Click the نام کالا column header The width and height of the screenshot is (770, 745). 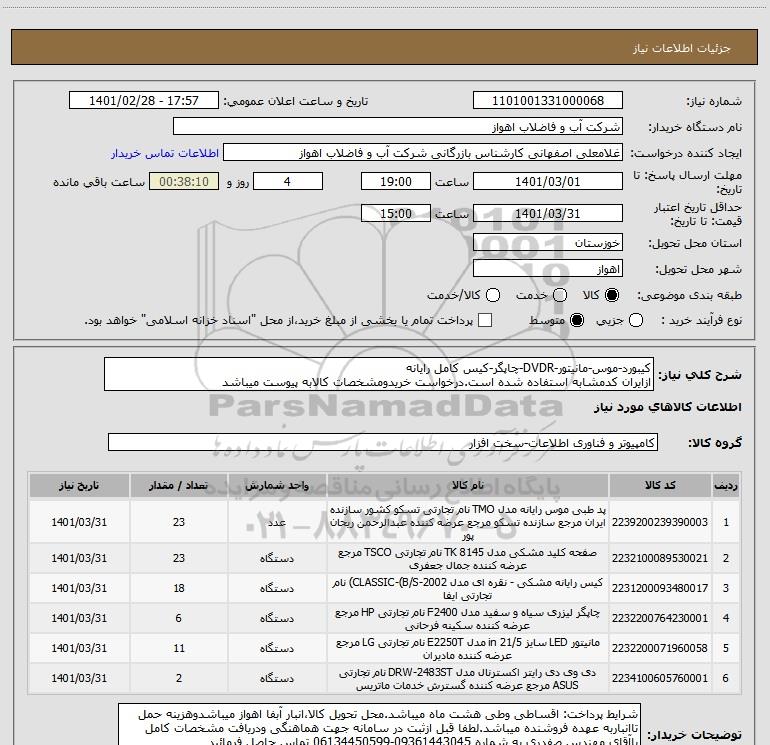[468, 485]
